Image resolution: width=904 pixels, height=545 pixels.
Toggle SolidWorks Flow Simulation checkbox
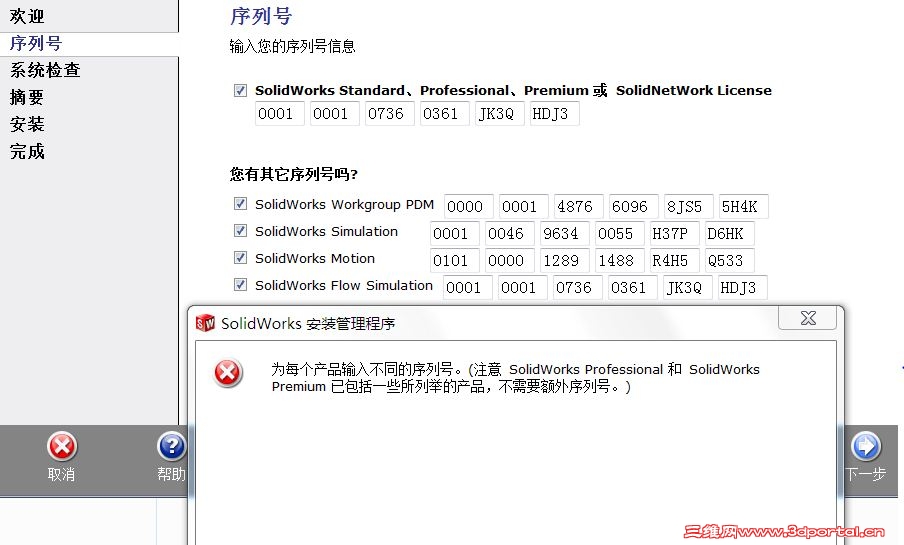[x=240, y=285]
